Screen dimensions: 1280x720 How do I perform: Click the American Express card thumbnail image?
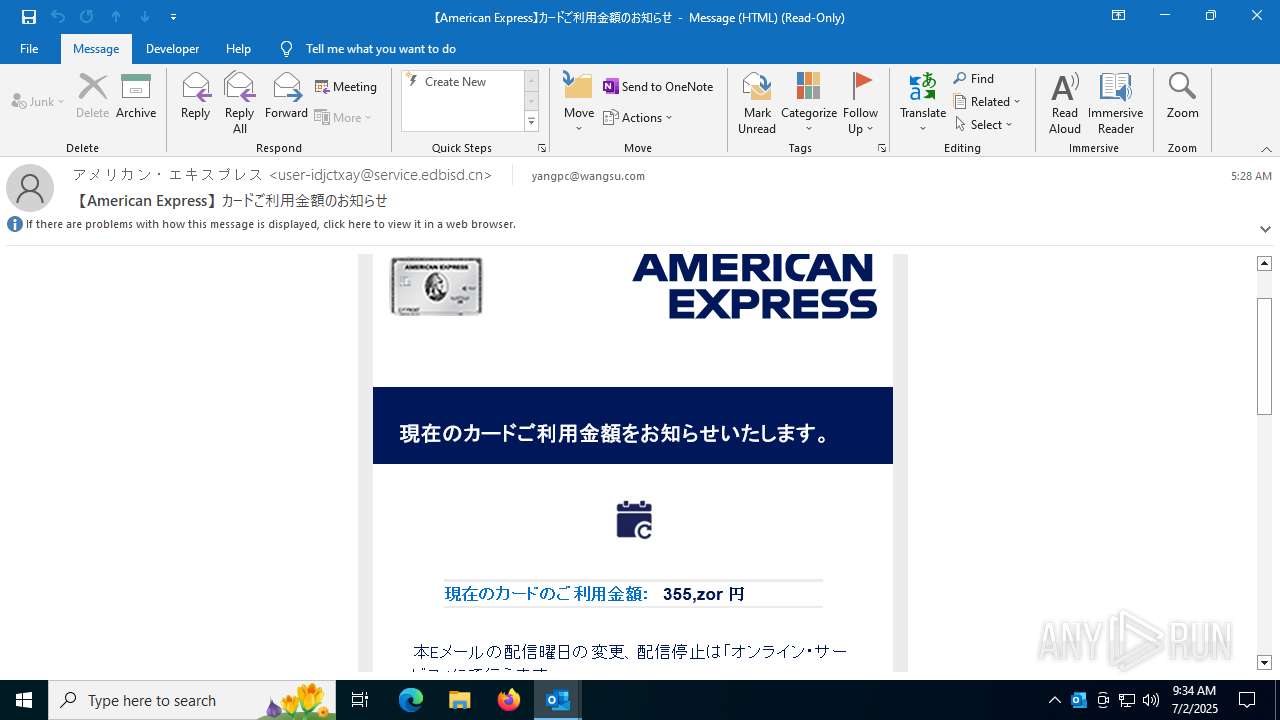point(436,286)
